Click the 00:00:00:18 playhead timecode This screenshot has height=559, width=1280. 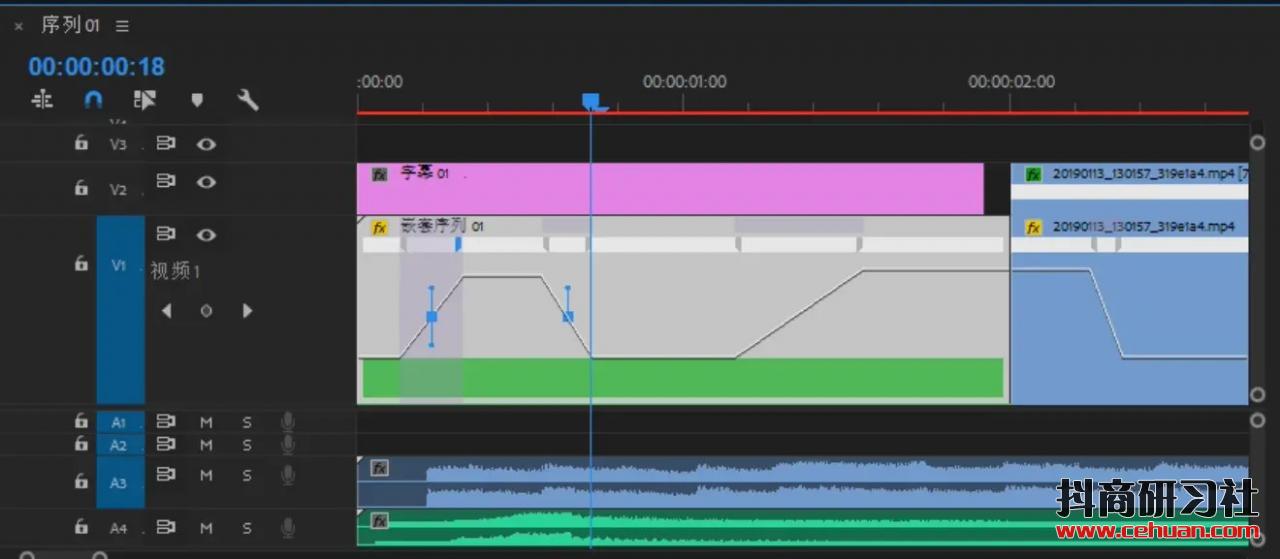click(x=96, y=67)
